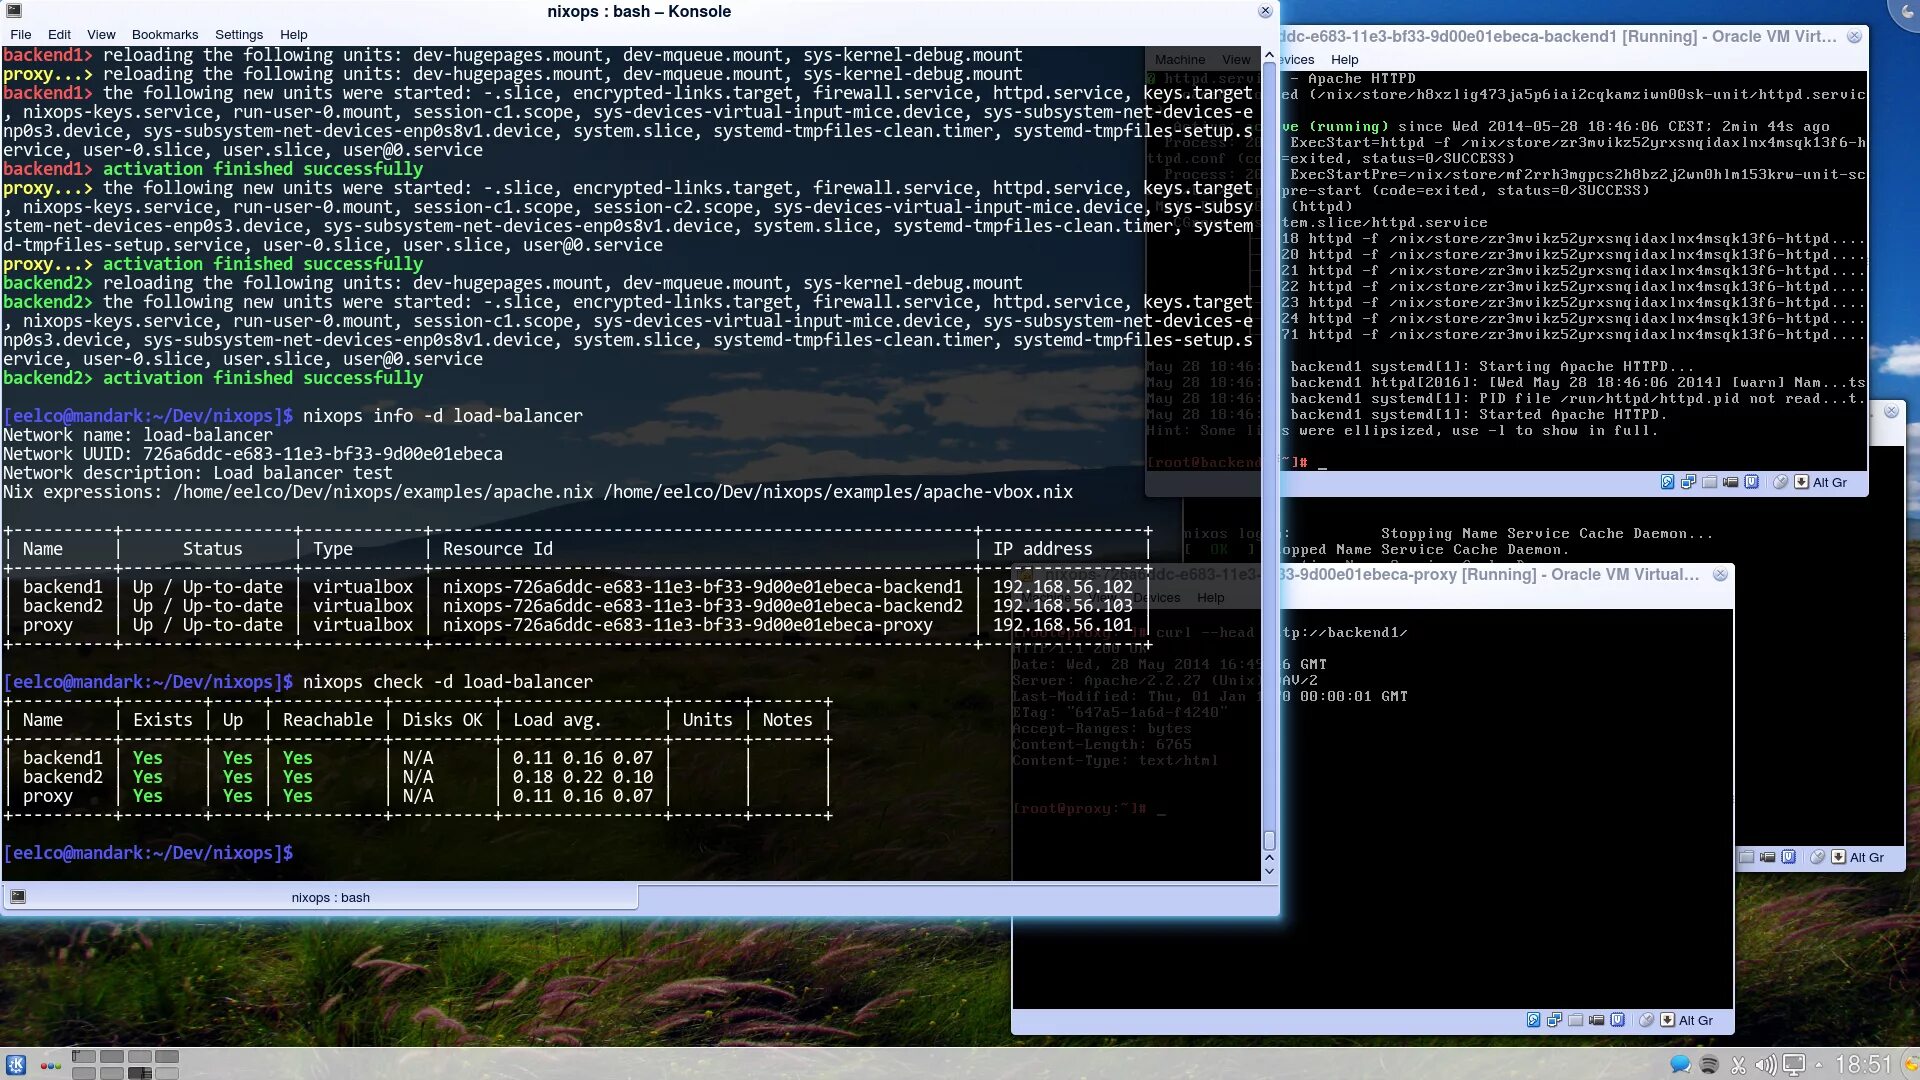The width and height of the screenshot is (1920, 1080).
Task: Switch to the dark highlighted desktop in pager
Action: [x=140, y=1073]
